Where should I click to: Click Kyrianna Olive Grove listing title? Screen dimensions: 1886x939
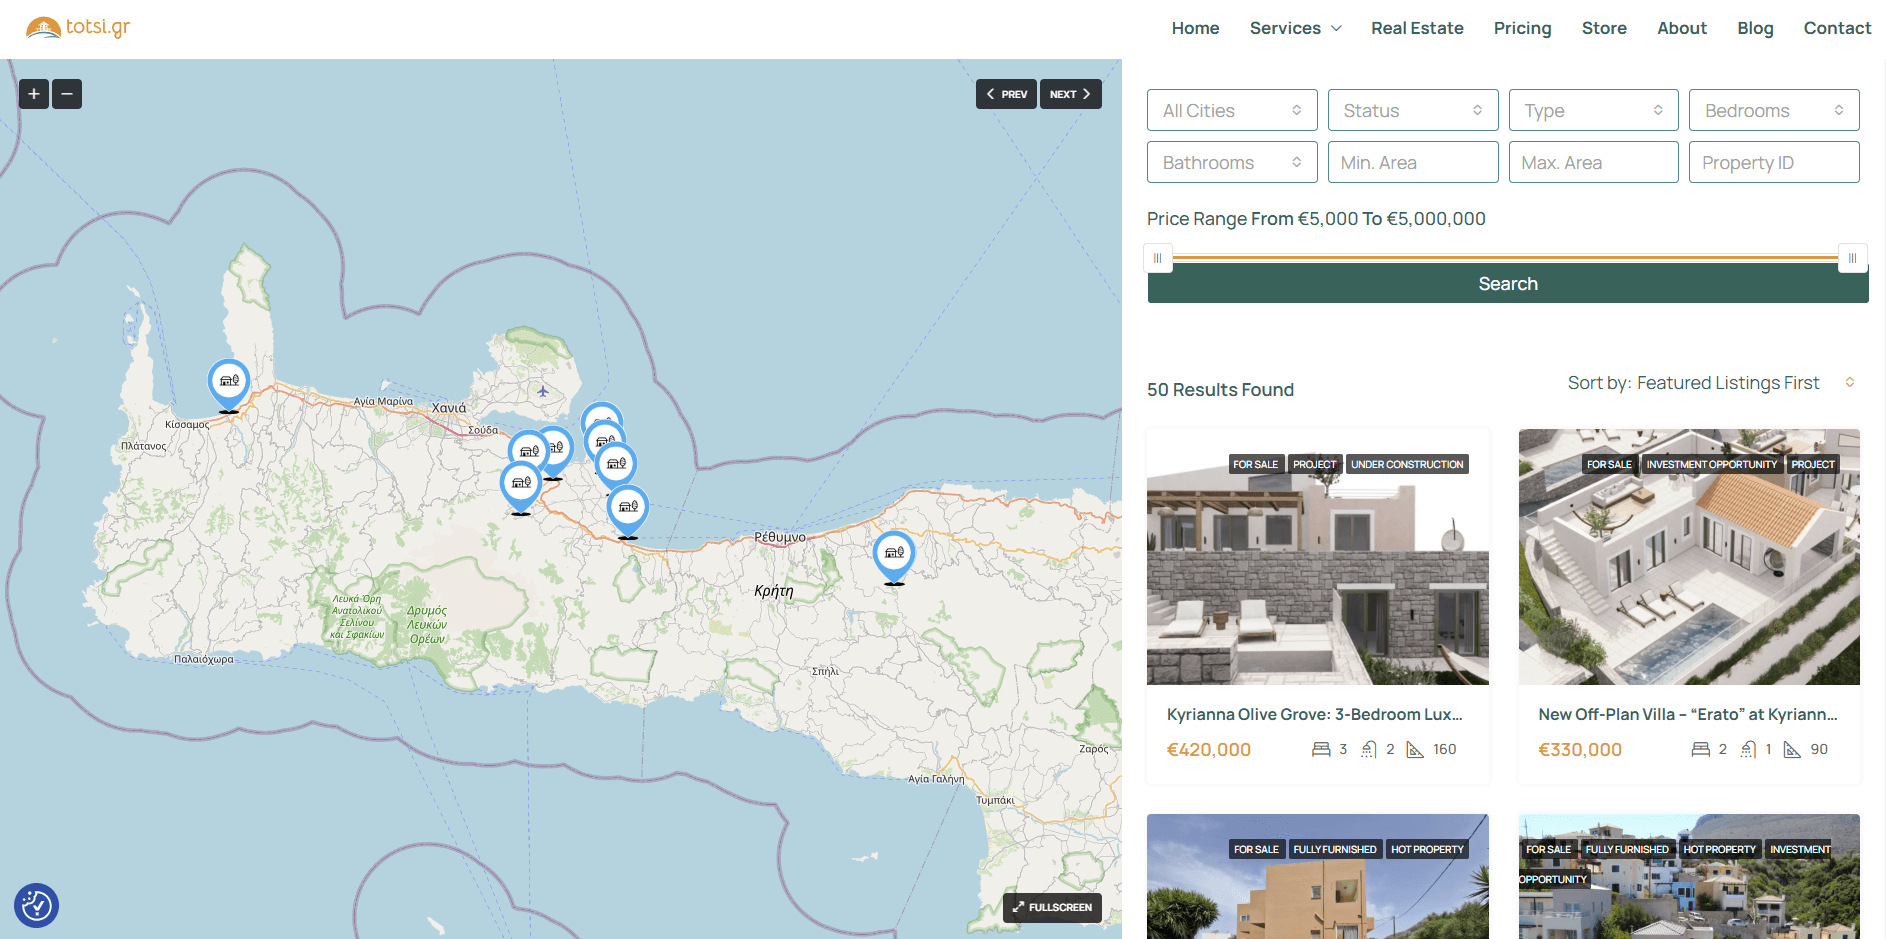(x=1315, y=714)
